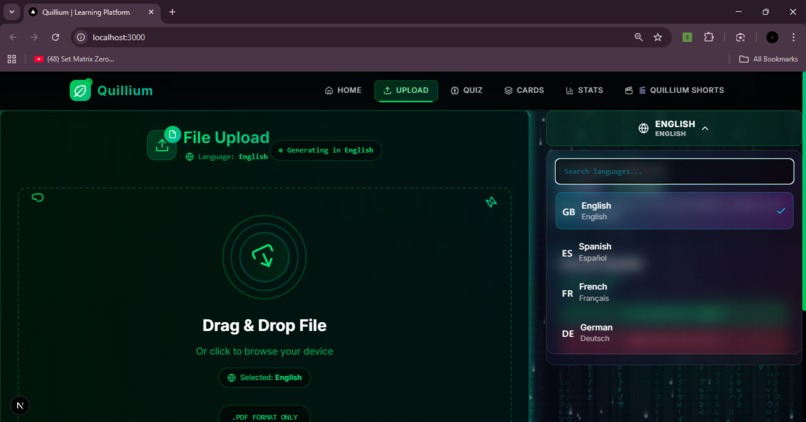Screen dimensions: 806x422
Task: Click the chevron arrow on the language selector
Action: 705,129
